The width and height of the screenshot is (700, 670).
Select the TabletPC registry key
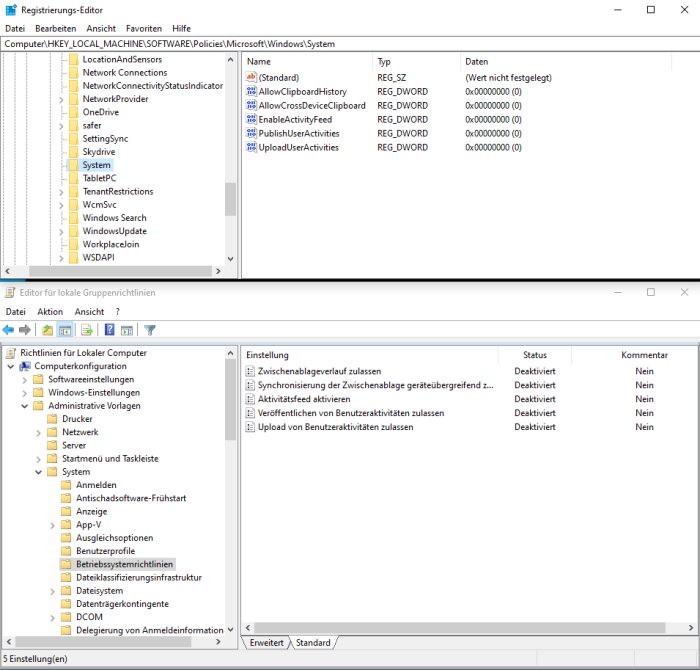[100, 178]
